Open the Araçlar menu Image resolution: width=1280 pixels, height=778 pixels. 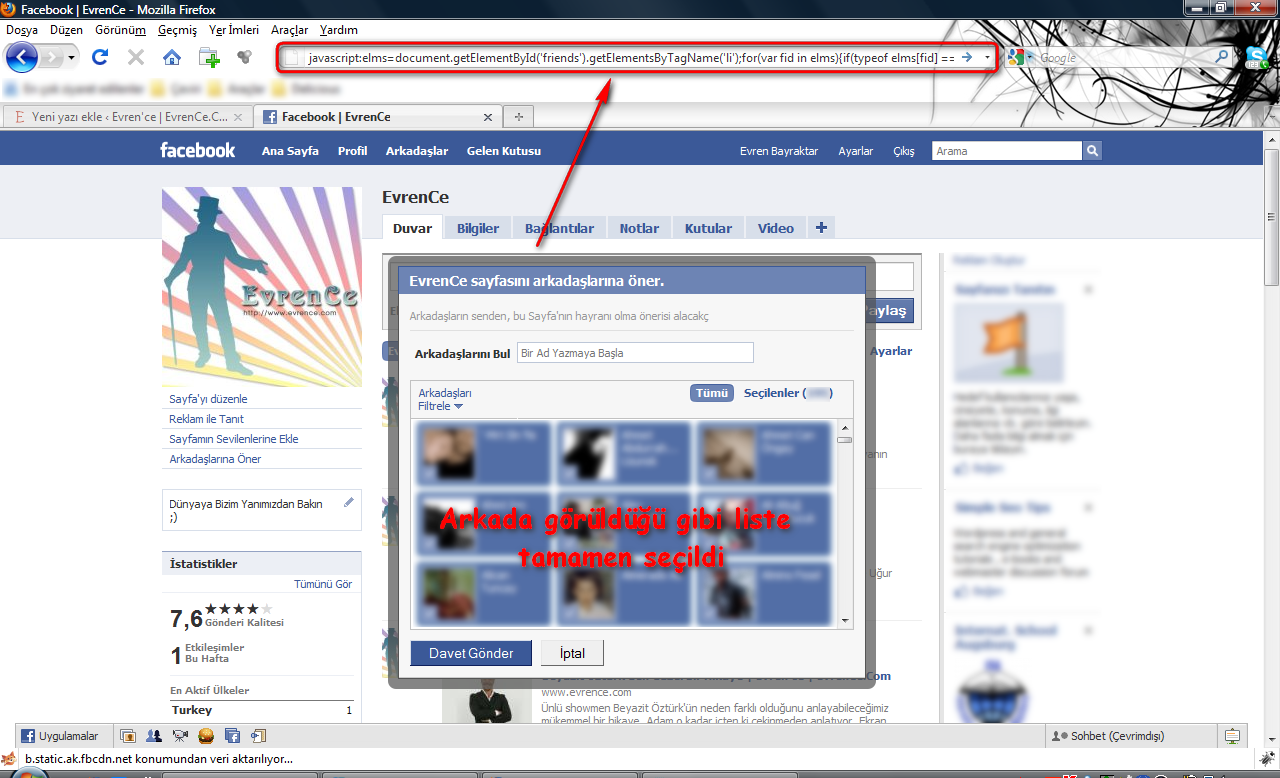coord(289,30)
